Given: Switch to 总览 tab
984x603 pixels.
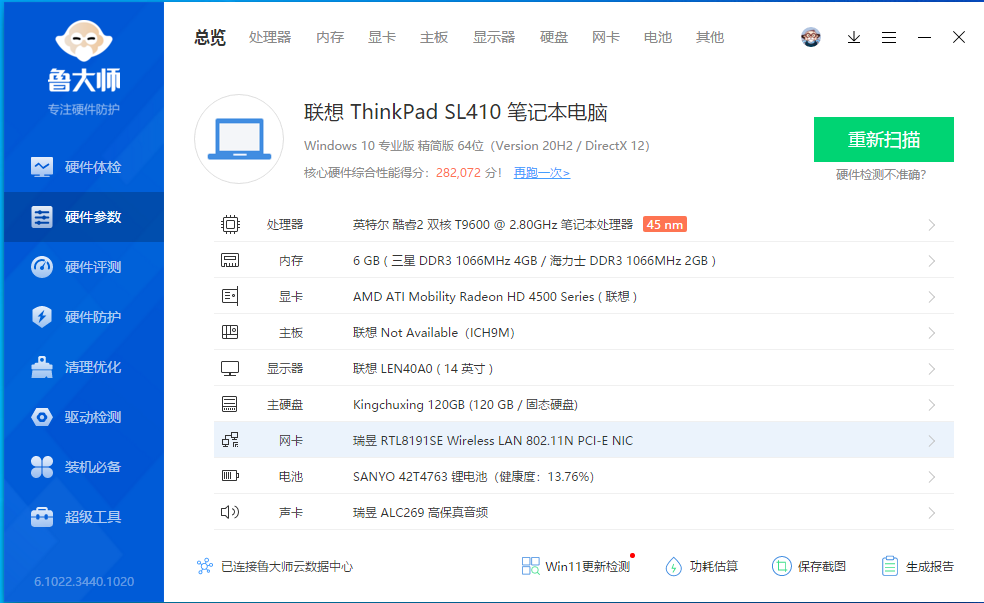Looking at the screenshot, I should click(x=210, y=38).
